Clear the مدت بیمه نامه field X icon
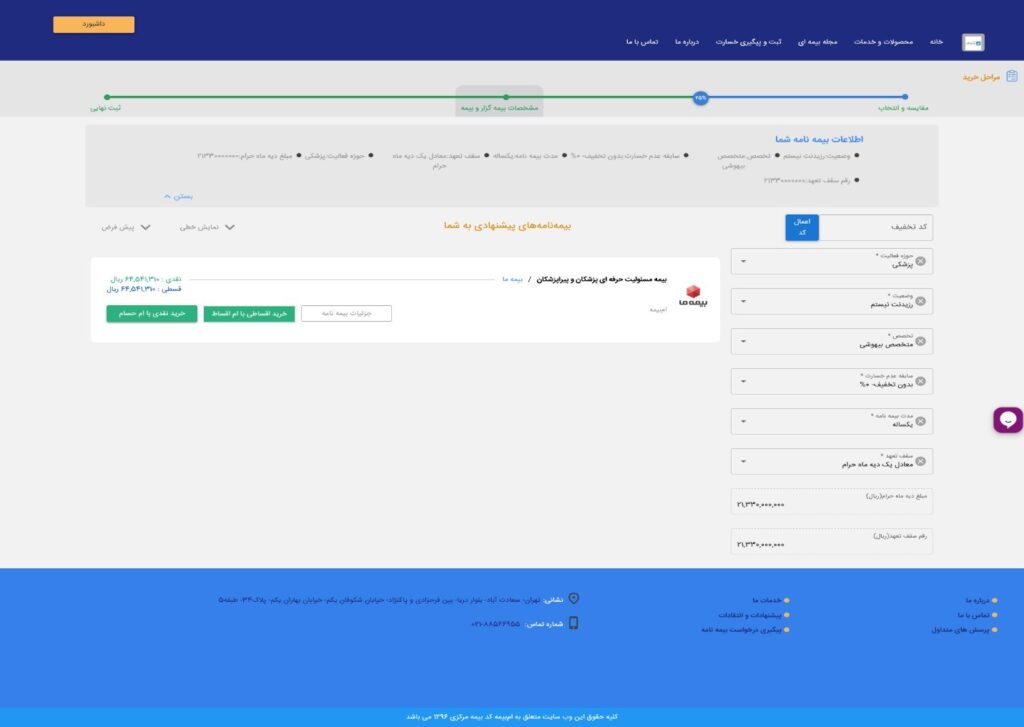This screenshot has width=1024, height=727. tap(920, 421)
